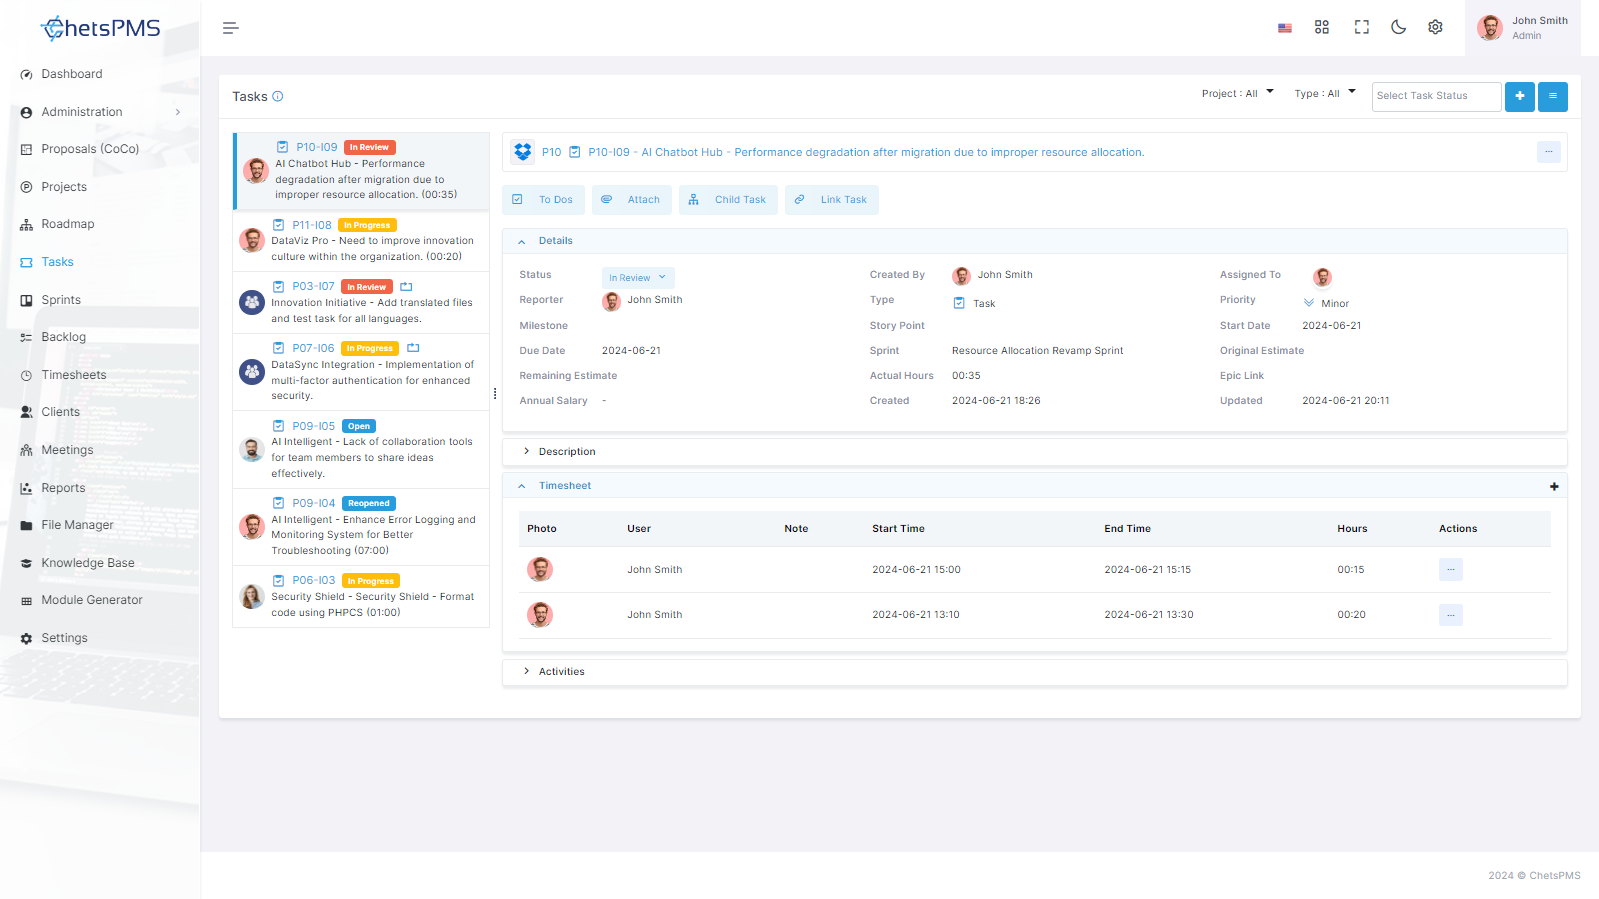Toggle dark mode moon icon

click(x=1398, y=27)
